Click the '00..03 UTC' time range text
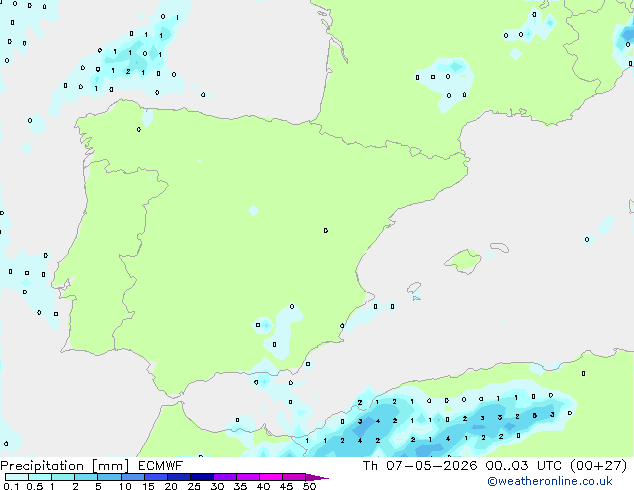The height and width of the screenshot is (490, 634). tap(524, 466)
